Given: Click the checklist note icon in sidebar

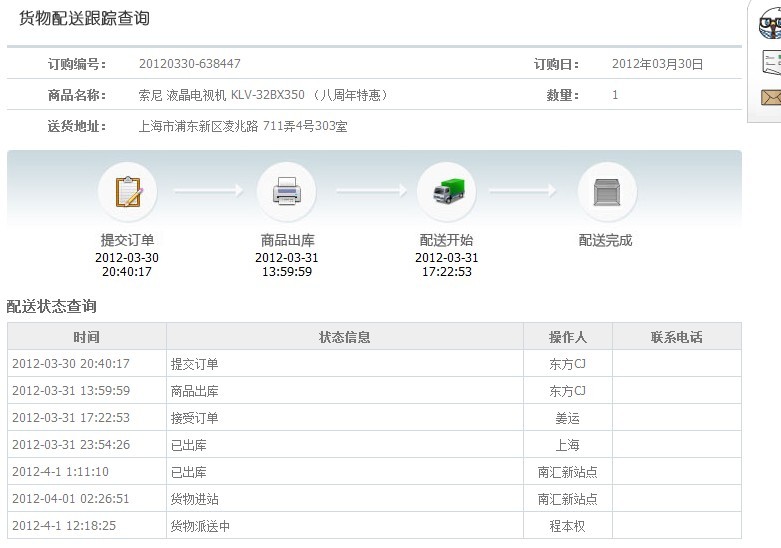Looking at the screenshot, I should pos(772,62).
